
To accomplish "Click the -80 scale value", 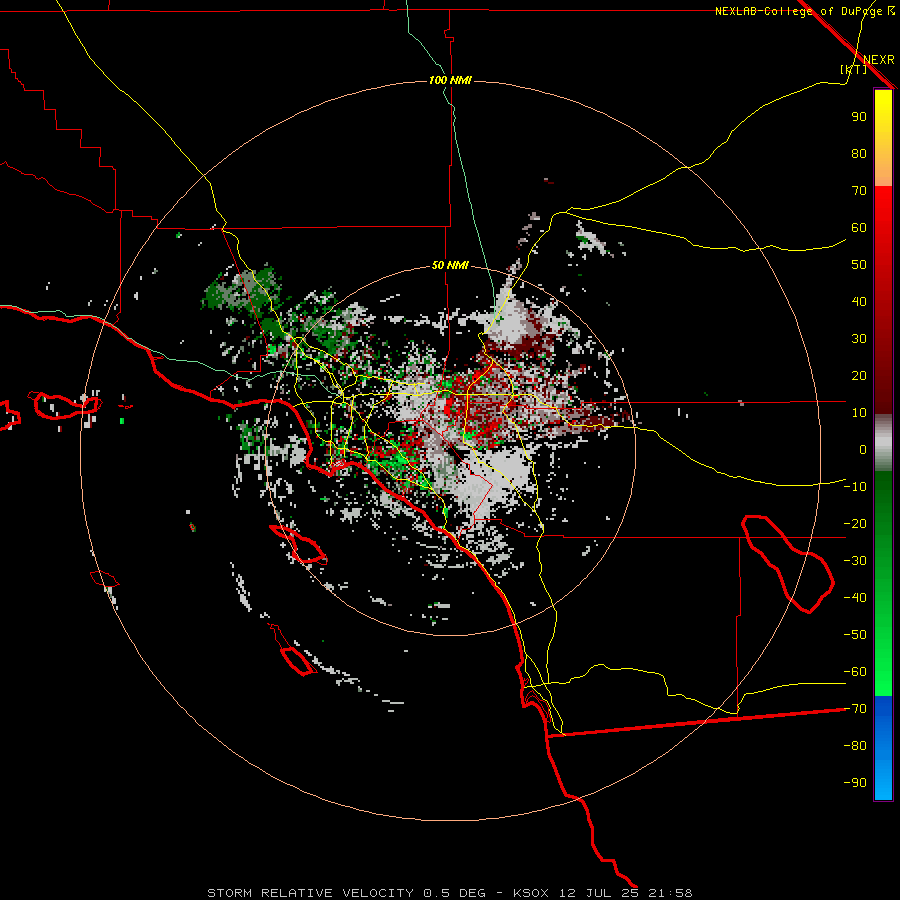I will coord(855,746).
